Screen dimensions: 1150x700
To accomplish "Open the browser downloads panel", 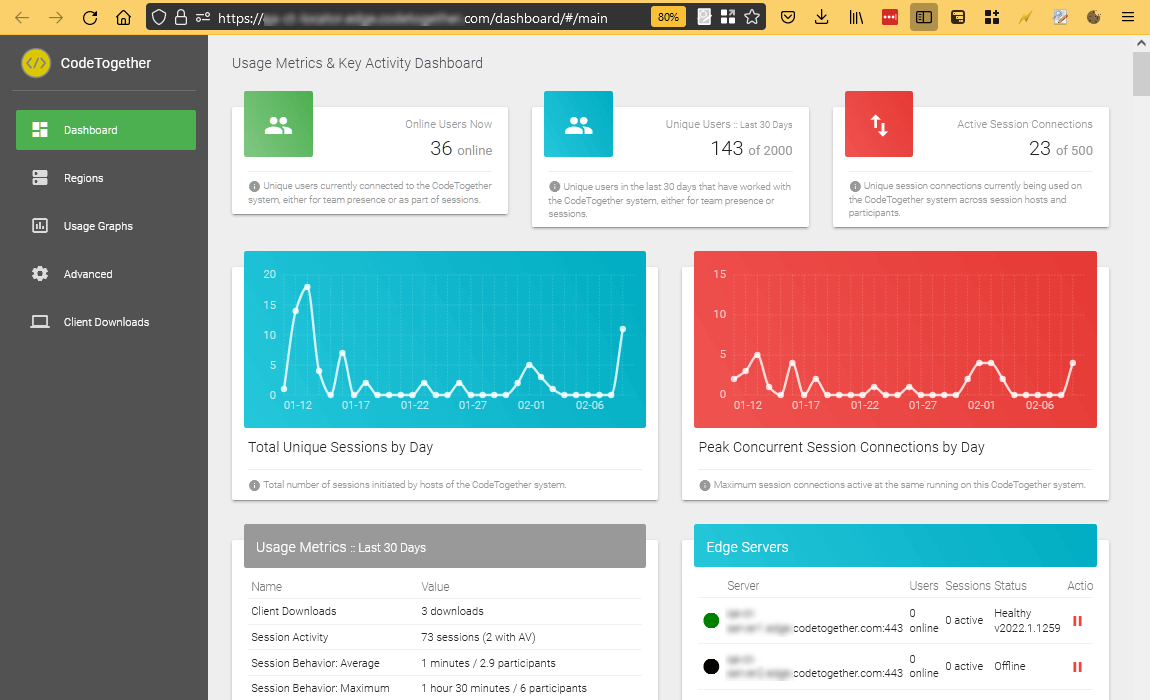I will pyautogui.click(x=821, y=17).
